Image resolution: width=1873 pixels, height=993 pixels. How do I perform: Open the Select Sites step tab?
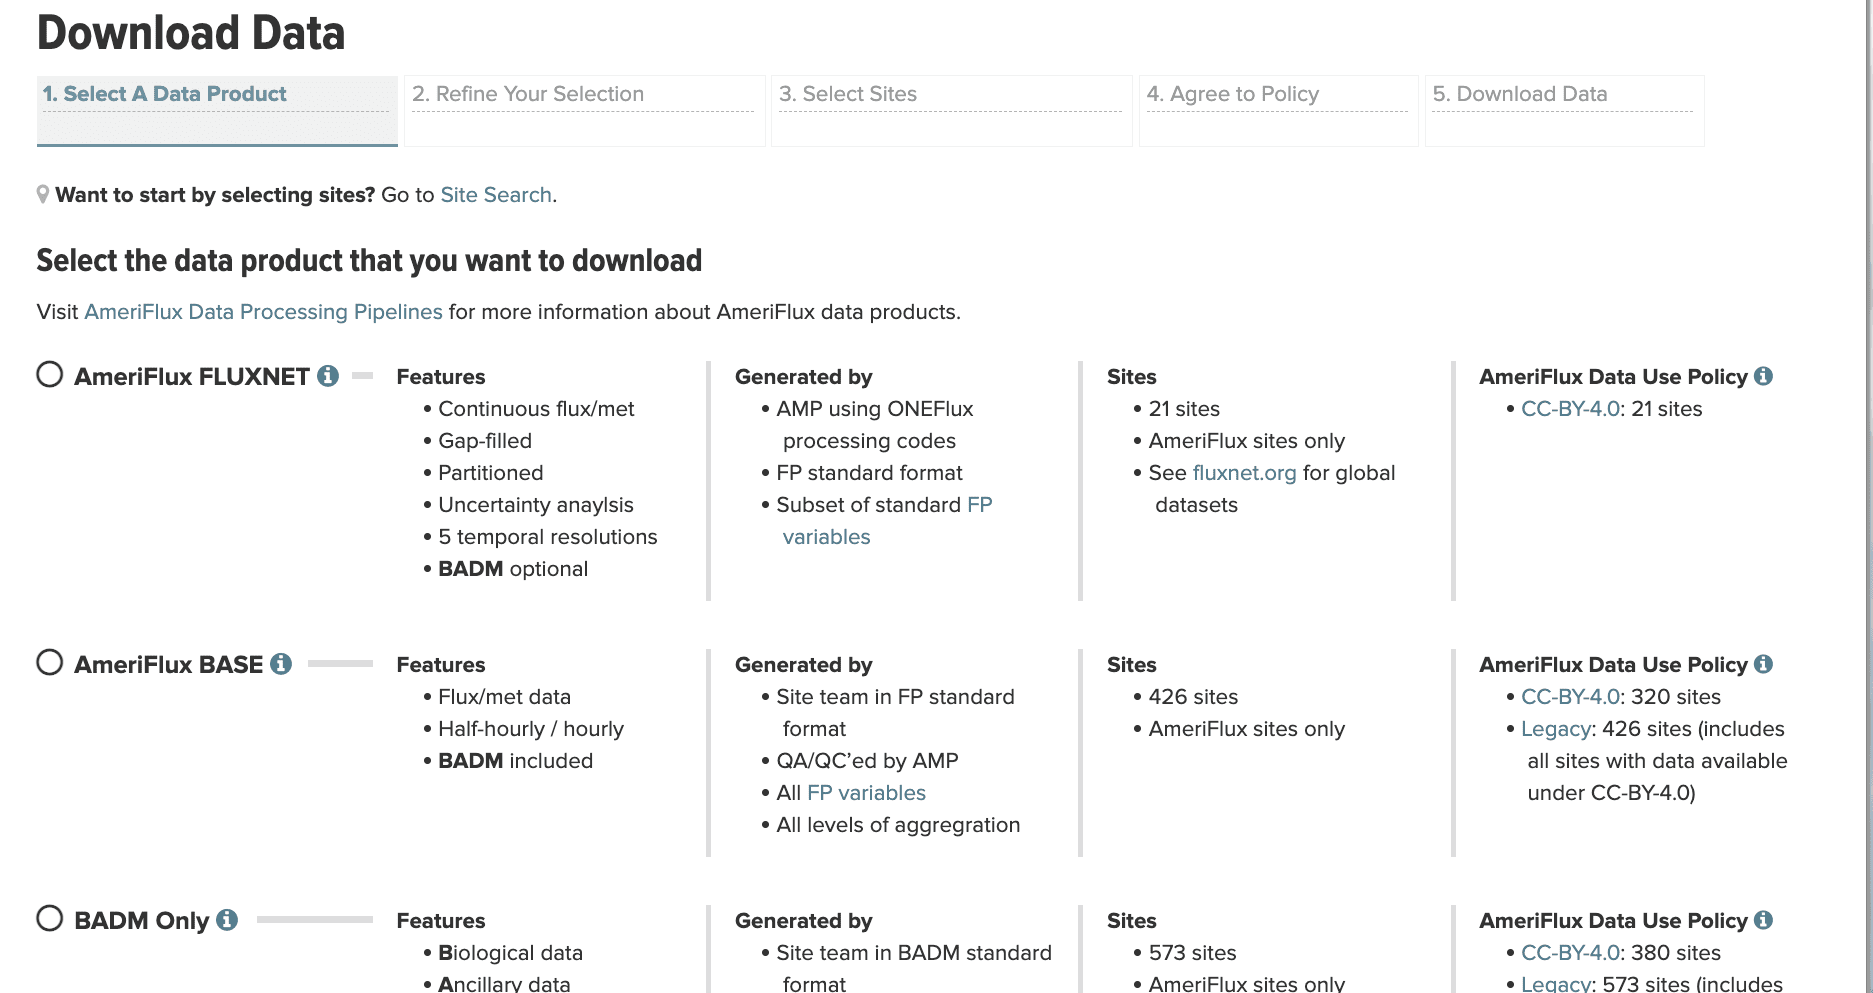[849, 94]
